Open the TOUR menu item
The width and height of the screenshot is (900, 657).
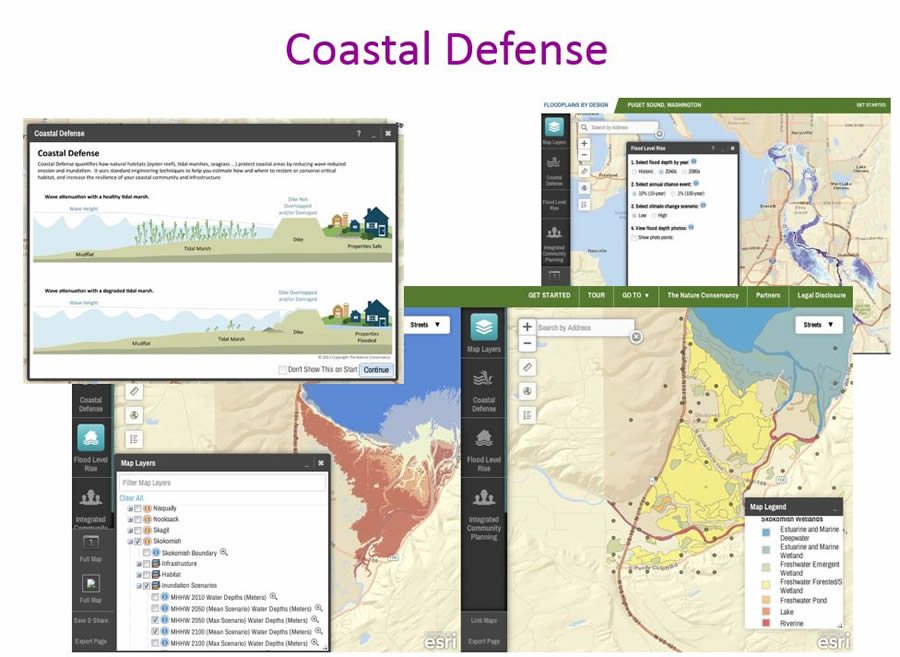click(596, 296)
